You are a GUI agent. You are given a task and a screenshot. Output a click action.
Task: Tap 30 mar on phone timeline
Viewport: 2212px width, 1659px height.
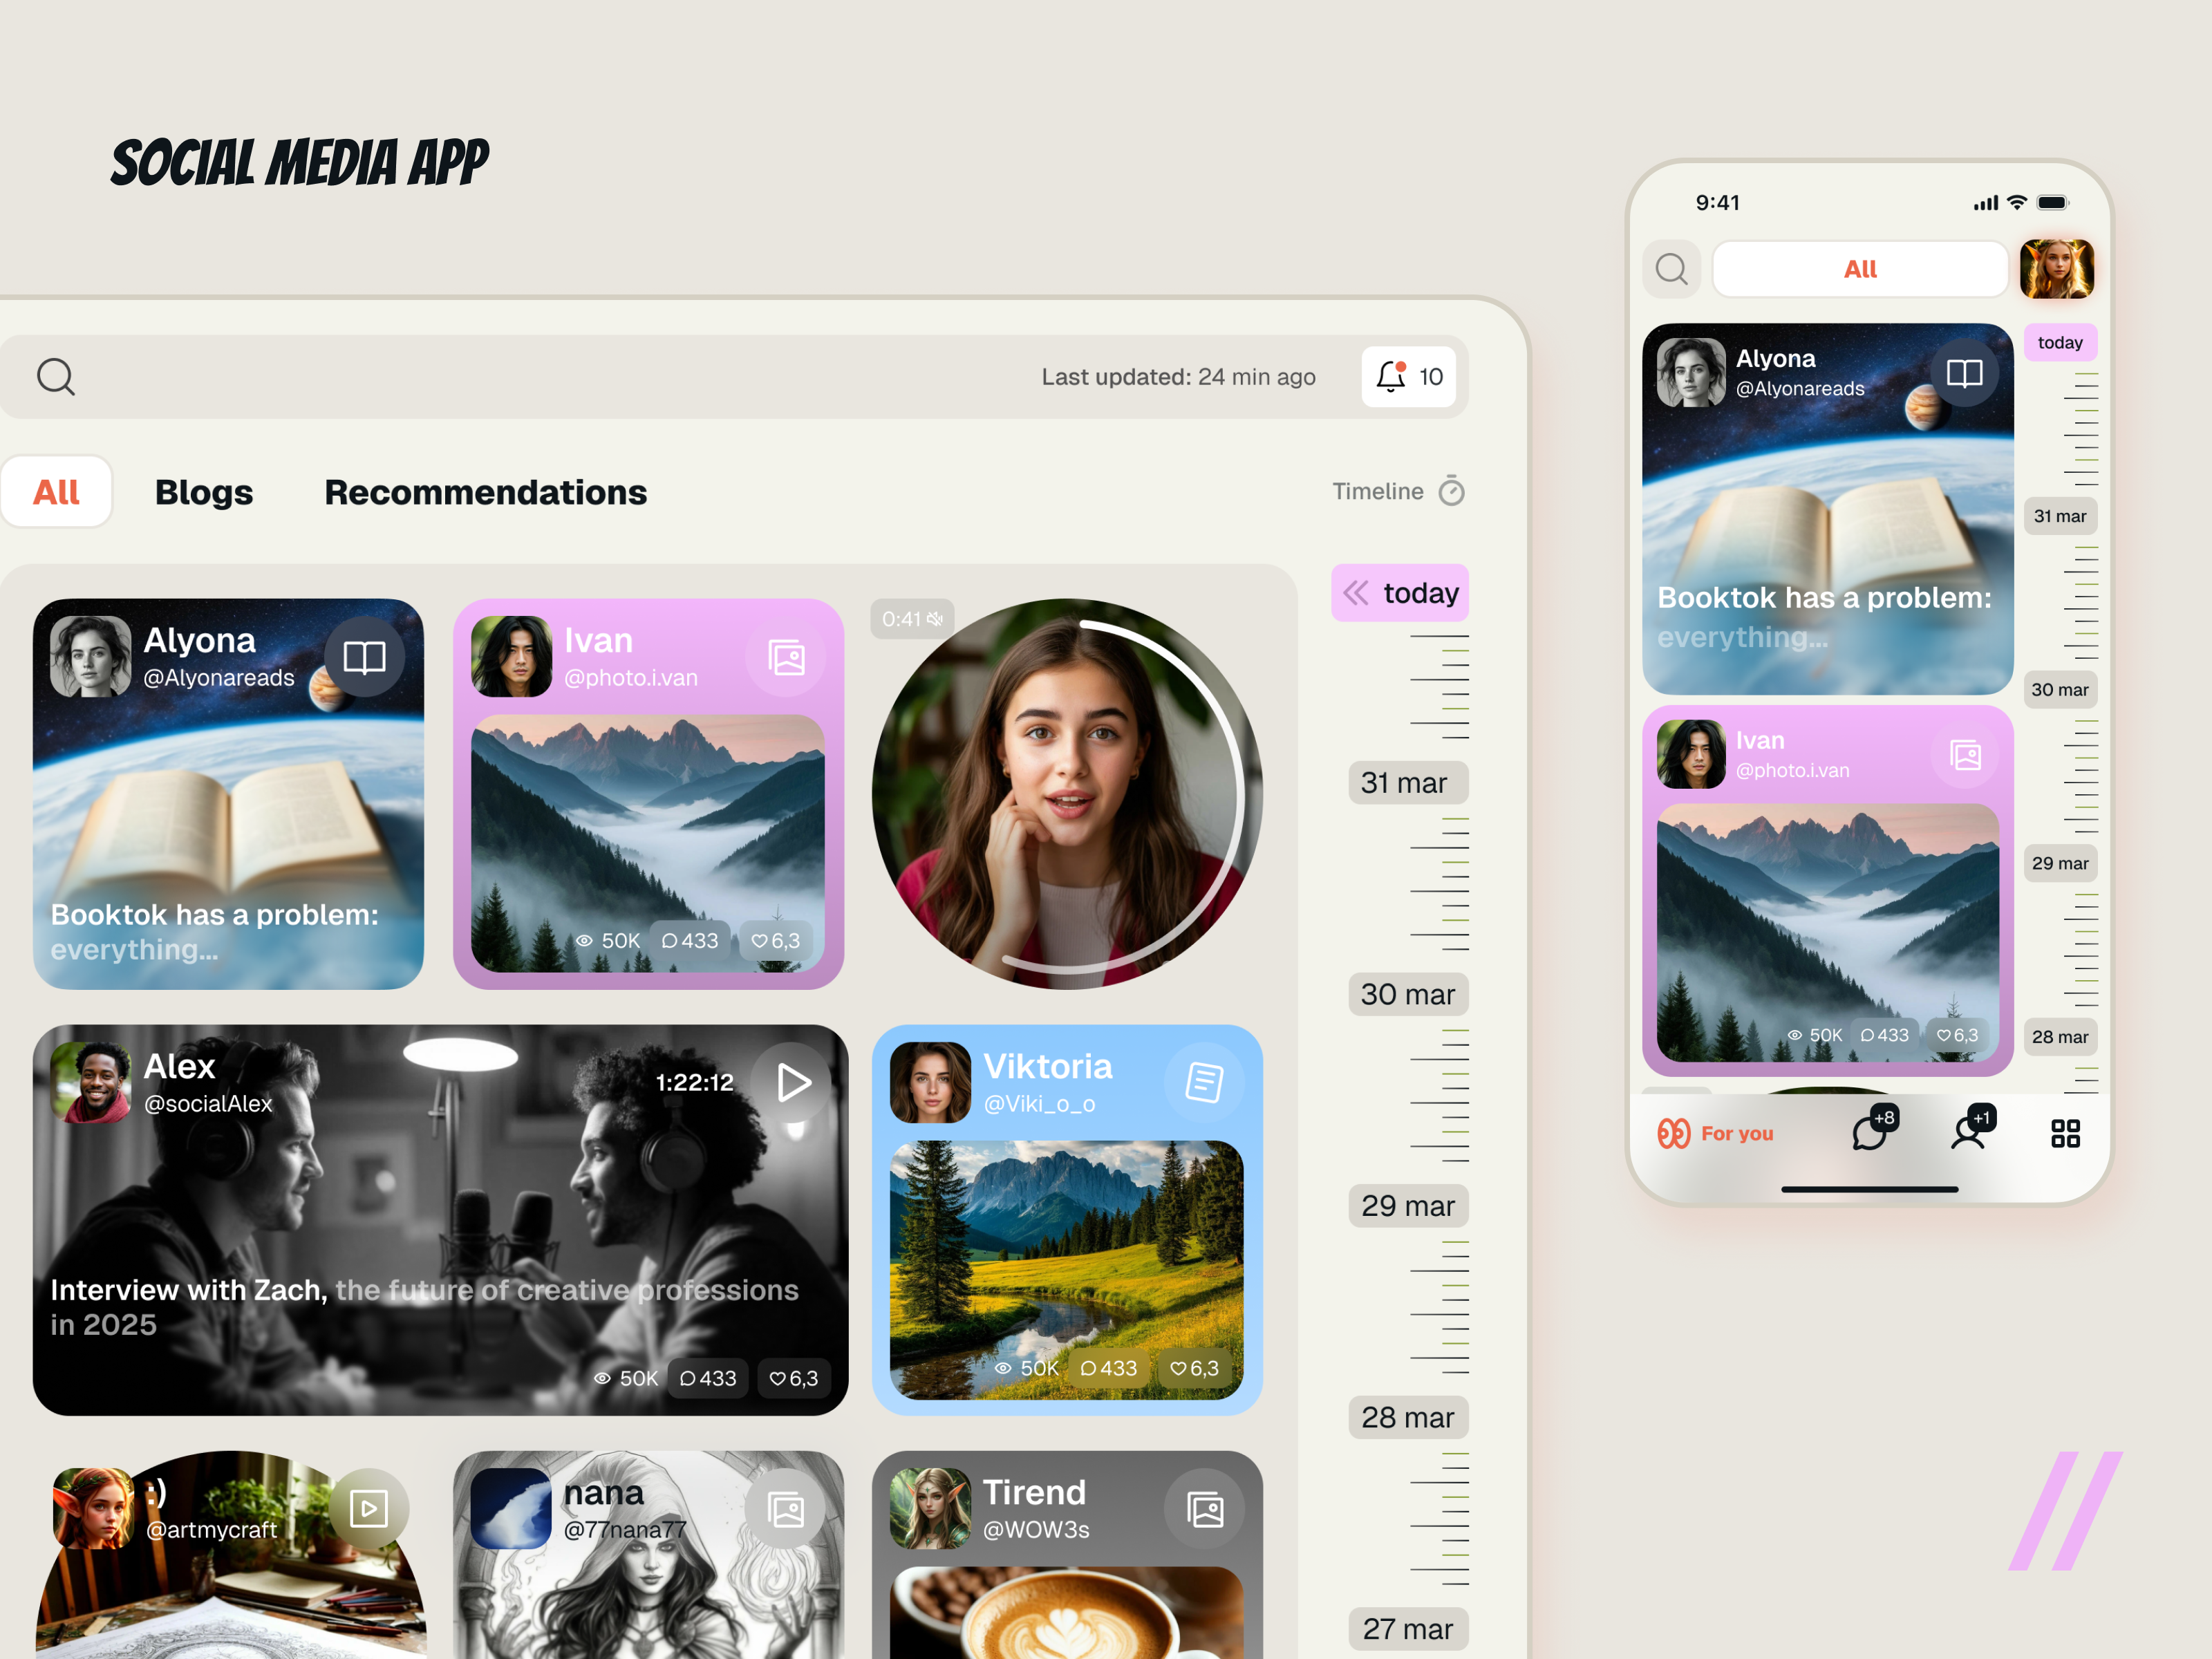click(2060, 690)
